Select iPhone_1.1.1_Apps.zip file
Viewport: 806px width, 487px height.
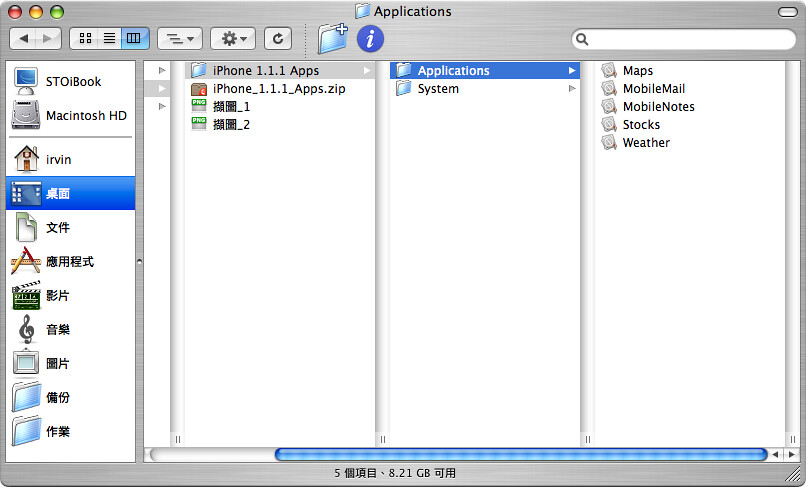277,89
